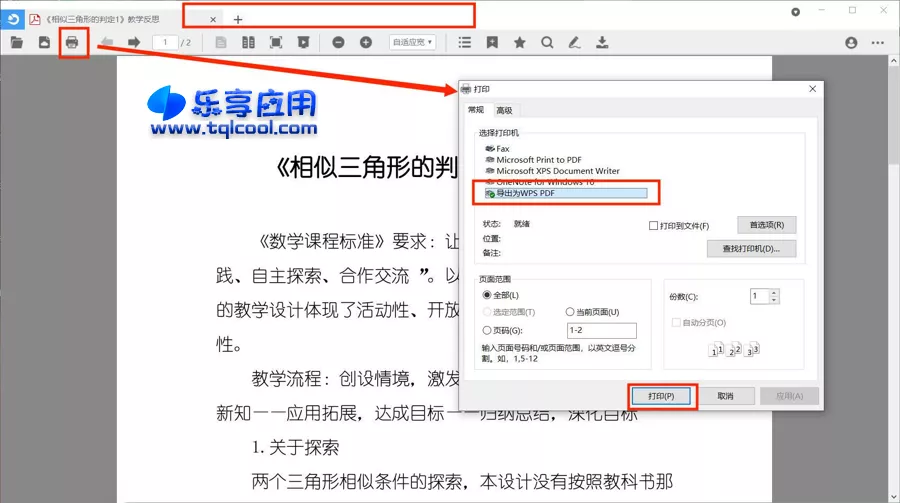Click the blue app home icon

[x=12, y=19]
